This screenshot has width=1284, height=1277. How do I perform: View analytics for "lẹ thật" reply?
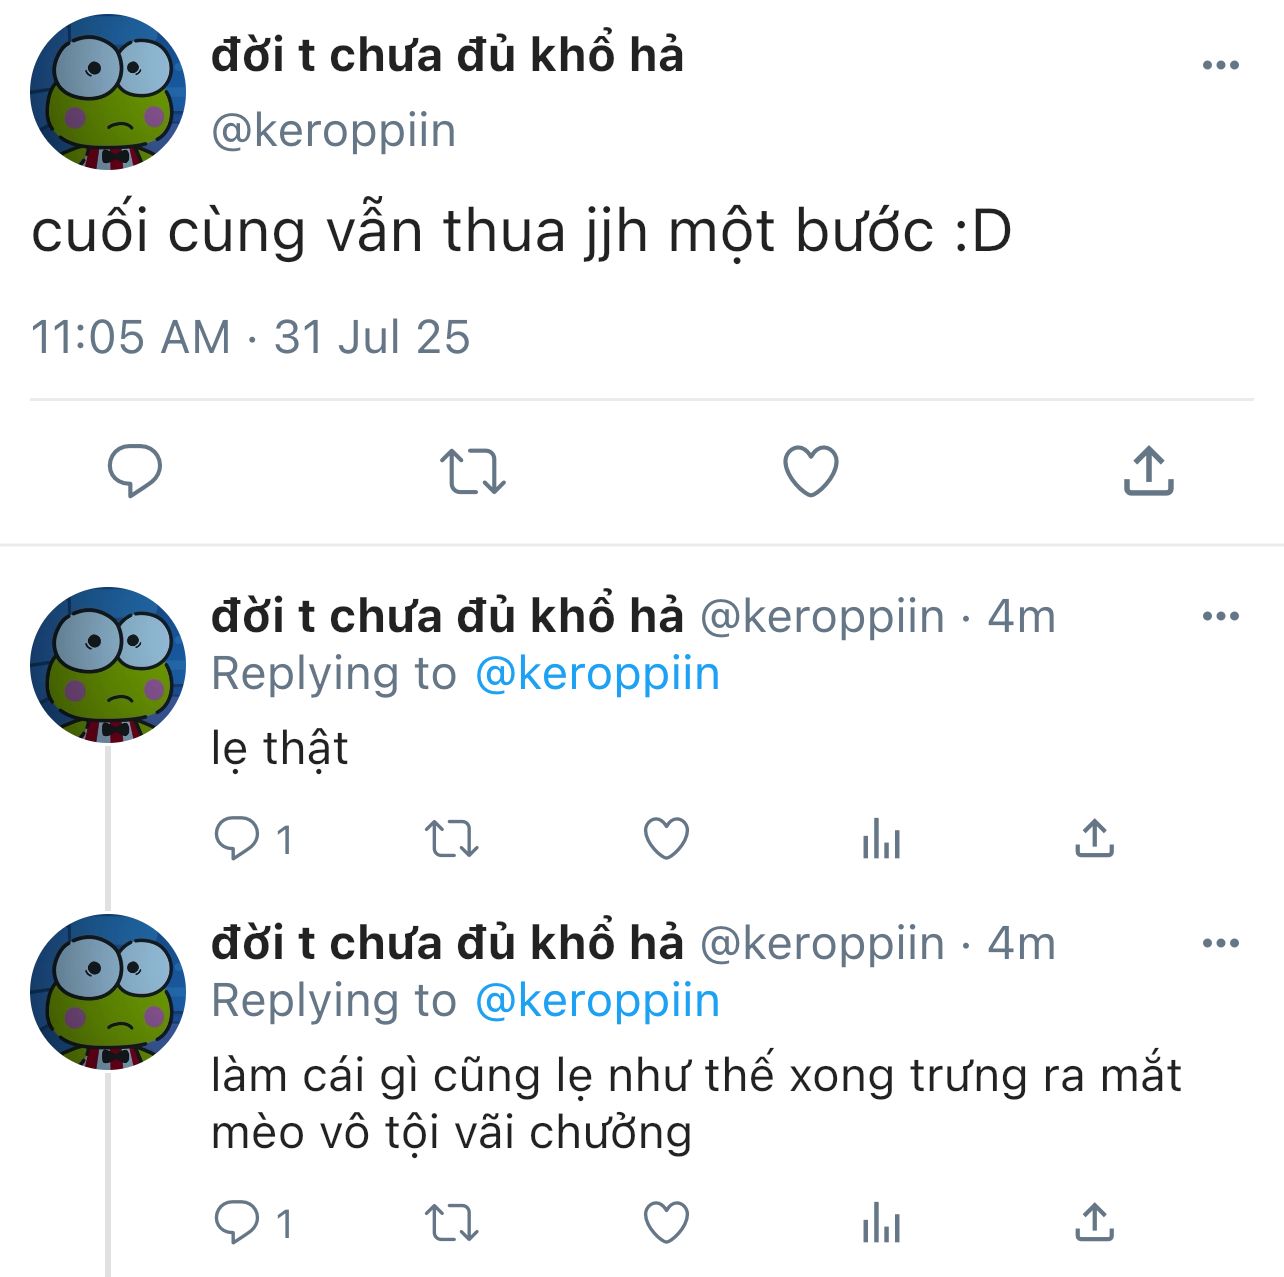[x=881, y=839]
